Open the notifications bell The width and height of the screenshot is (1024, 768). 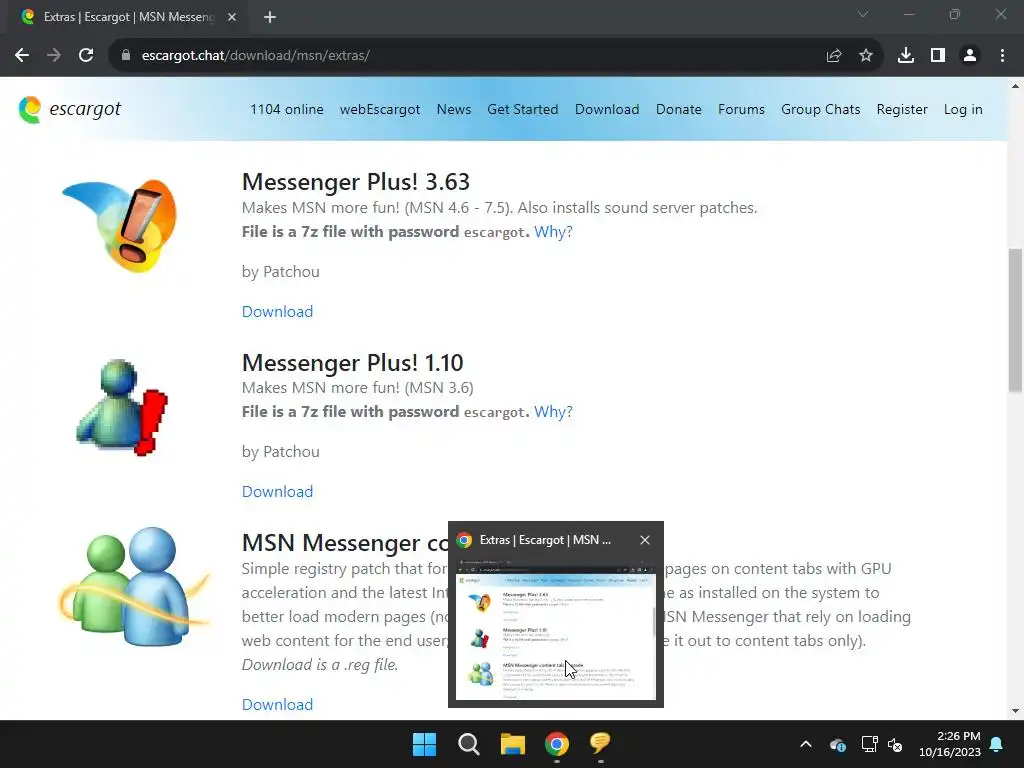pyautogui.click(x=997, y=744)
